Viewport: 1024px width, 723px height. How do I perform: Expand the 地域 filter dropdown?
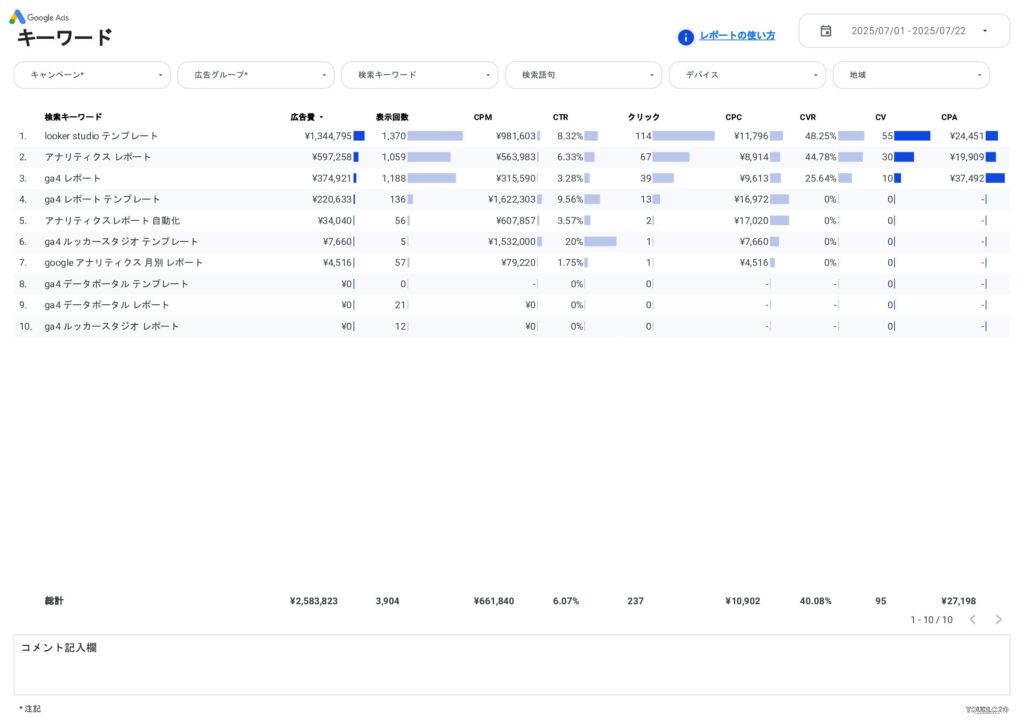911,74
